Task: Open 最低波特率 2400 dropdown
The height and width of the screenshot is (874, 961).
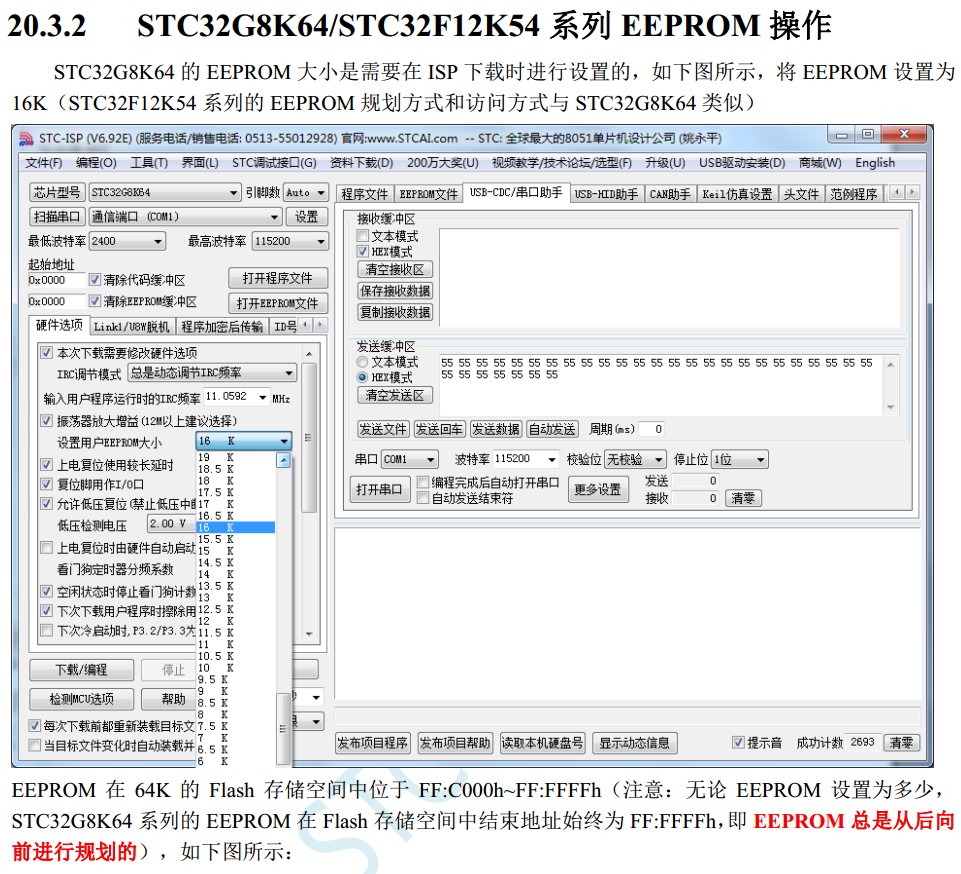Action: click(x=127, y=241)
